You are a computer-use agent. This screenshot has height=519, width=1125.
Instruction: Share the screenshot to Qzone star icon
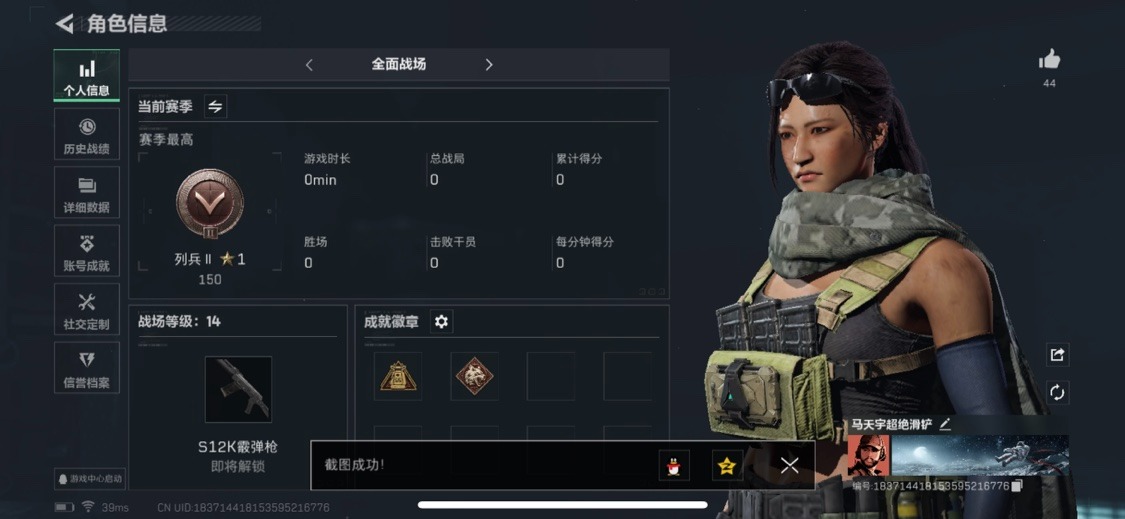click(x=727, y=465)
